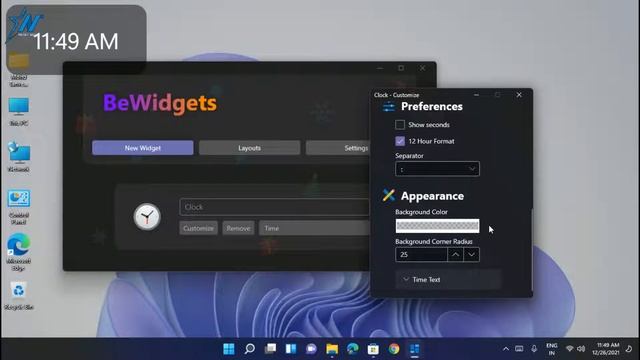Open Microsoft Edge from the taskbar

pos(353,349)
